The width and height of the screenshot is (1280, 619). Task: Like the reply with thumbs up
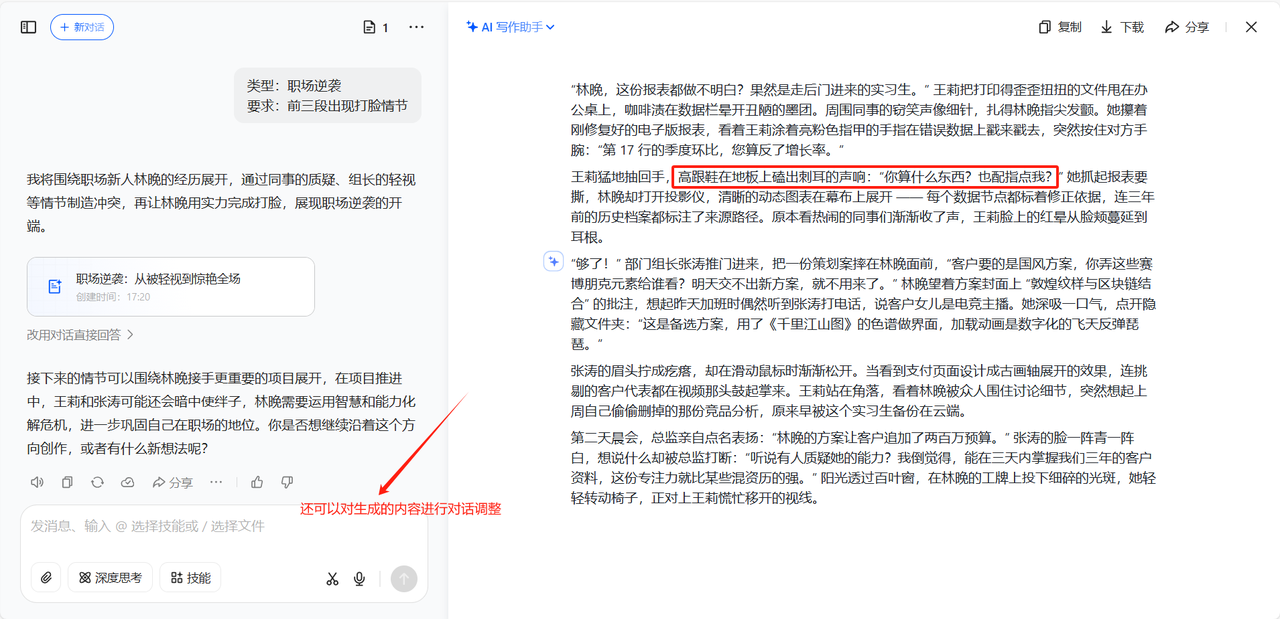tap(257, 482)
